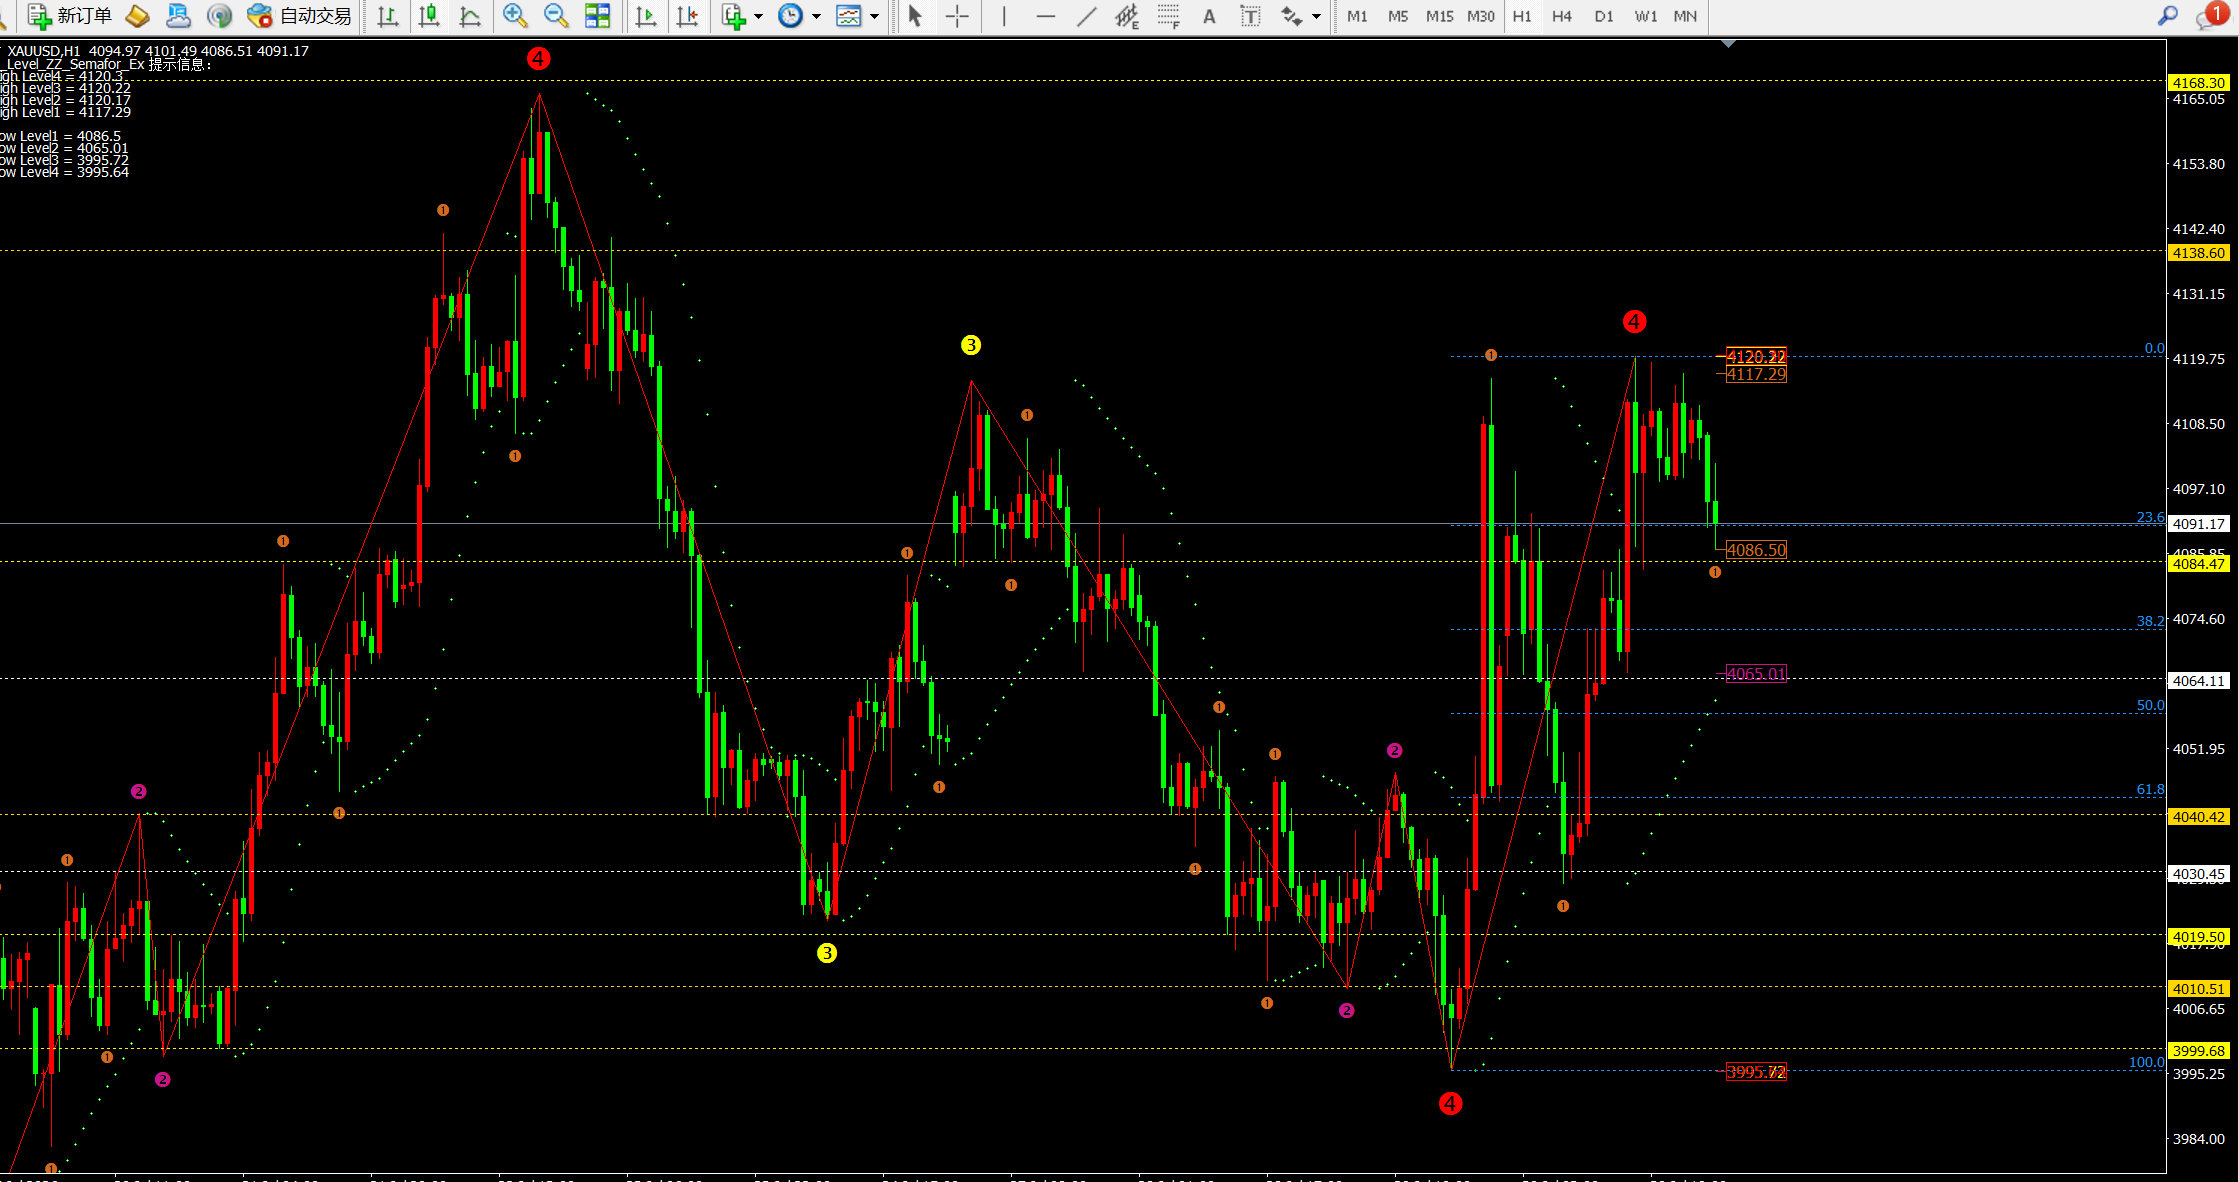Click the chart templates icon
This screenshot has height=1182, width=2239.
[848, 16]
